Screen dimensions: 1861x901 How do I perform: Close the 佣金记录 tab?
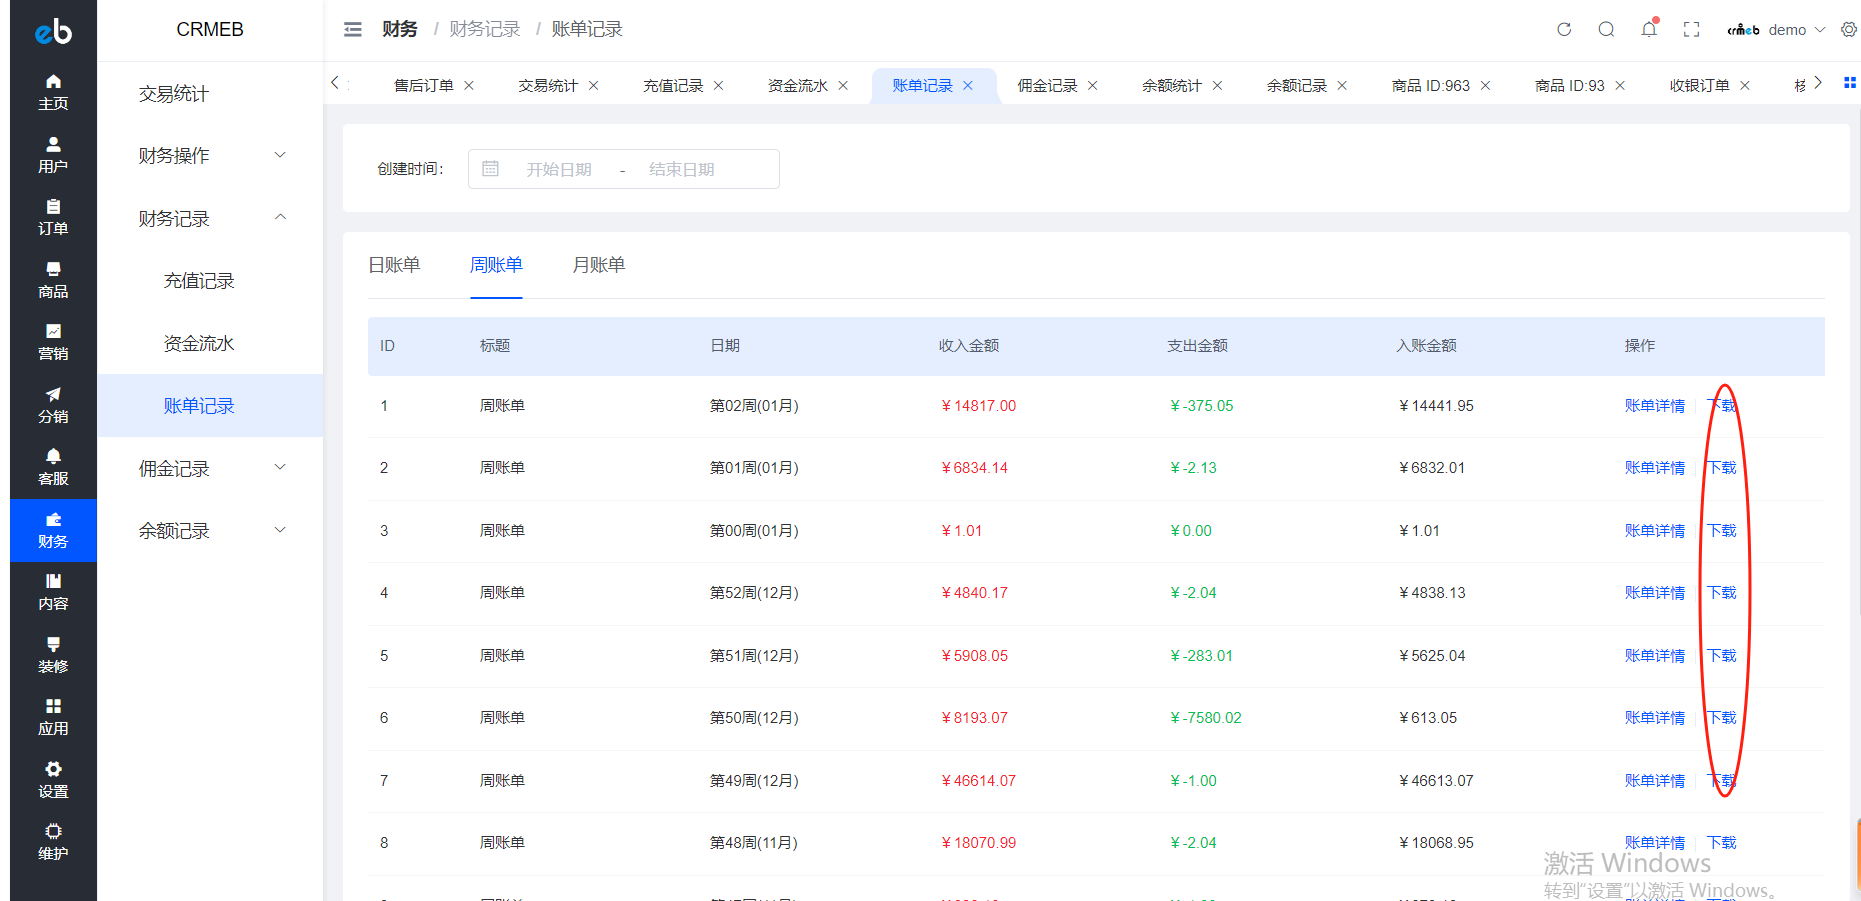1093,86
